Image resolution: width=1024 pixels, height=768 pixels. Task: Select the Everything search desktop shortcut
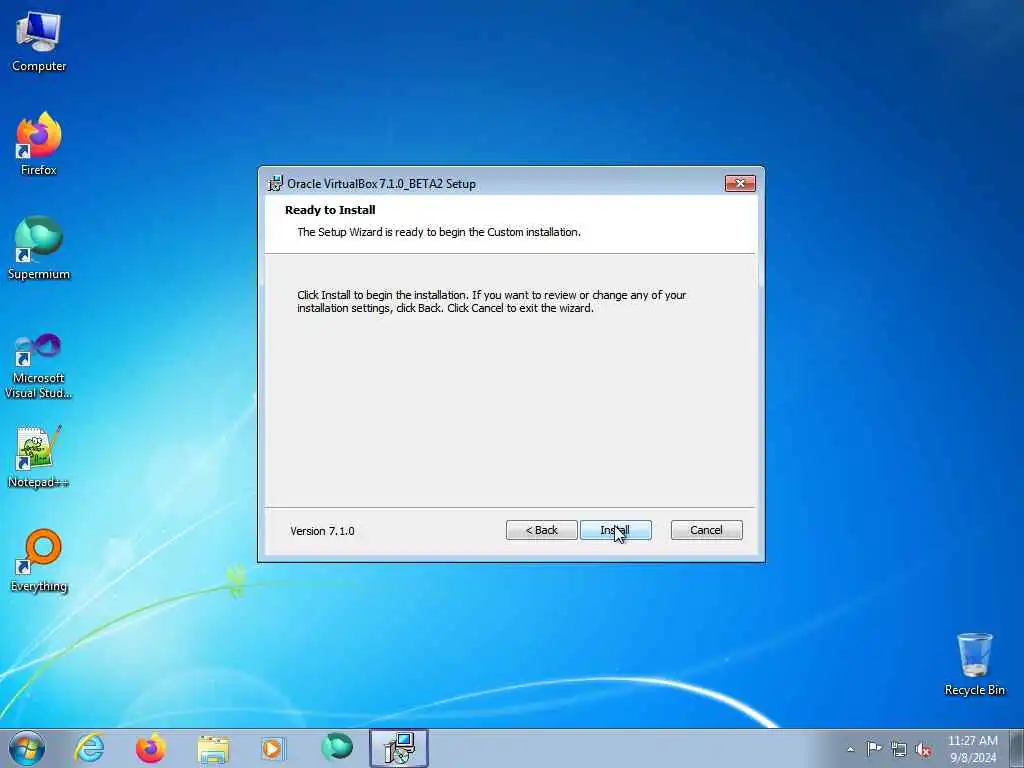click(x=39, y=560)
